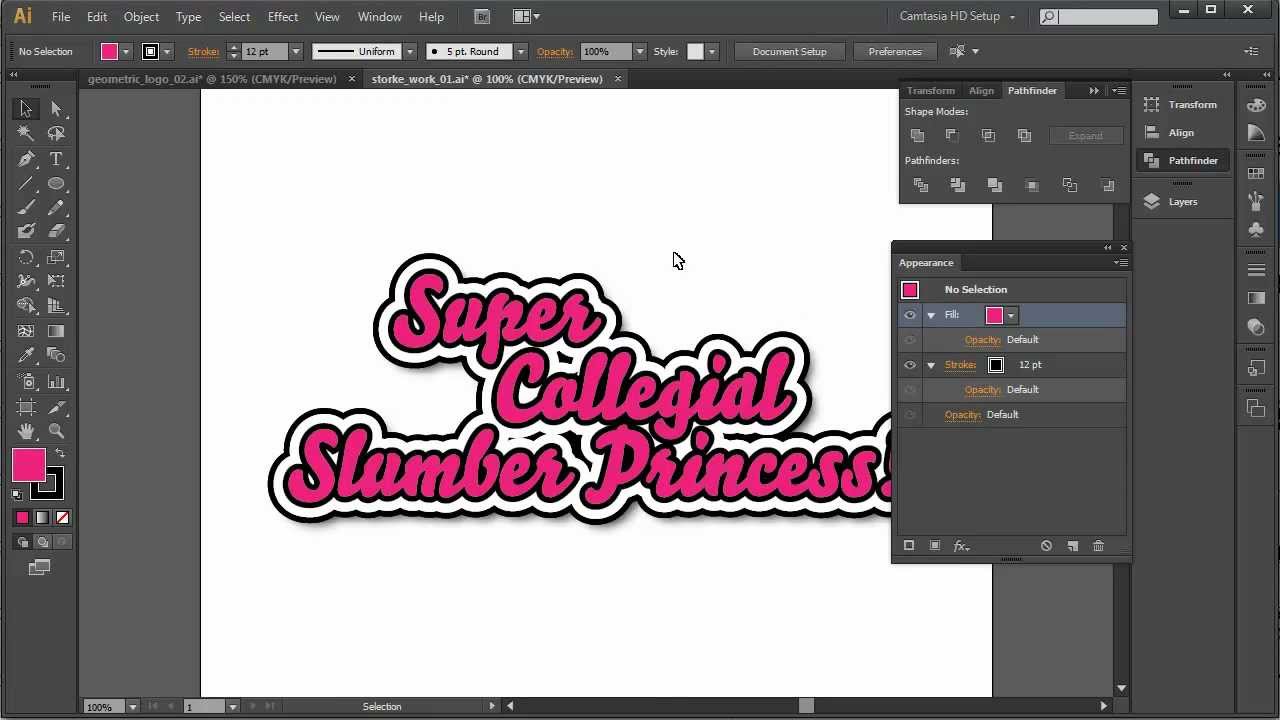Image resolution: width=1280 pixels, height=720 pixels.
Task: Activate the Zoom tool
Action: coord(56,431)
